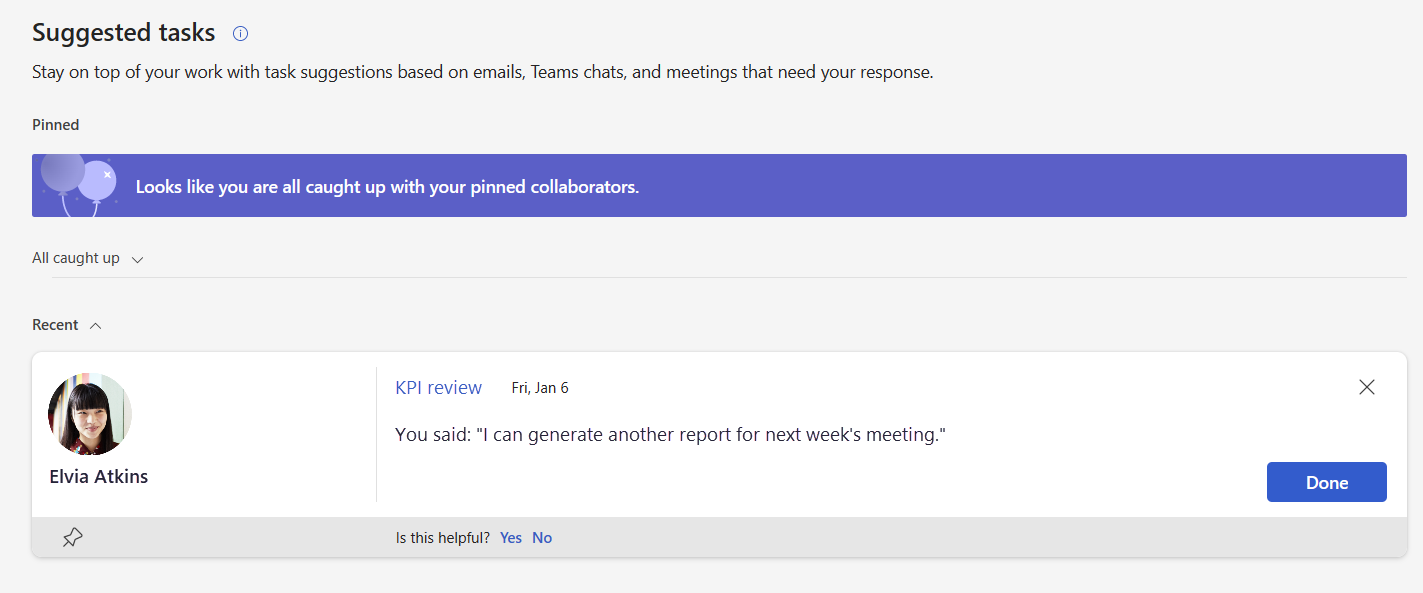
Task: Click the Recent section header label
Action: click(55, 324)
